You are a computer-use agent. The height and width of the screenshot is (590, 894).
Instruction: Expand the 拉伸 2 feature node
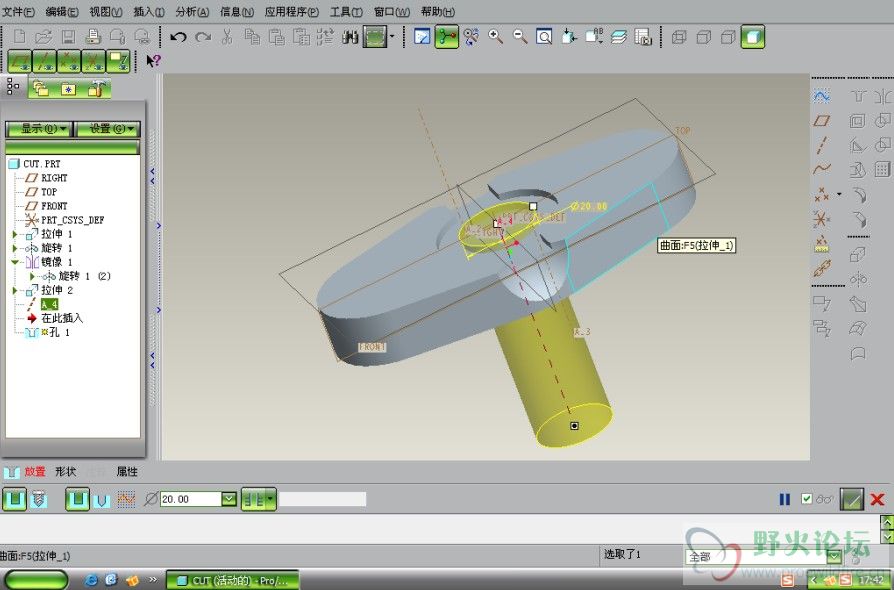[x=15, y=291]
